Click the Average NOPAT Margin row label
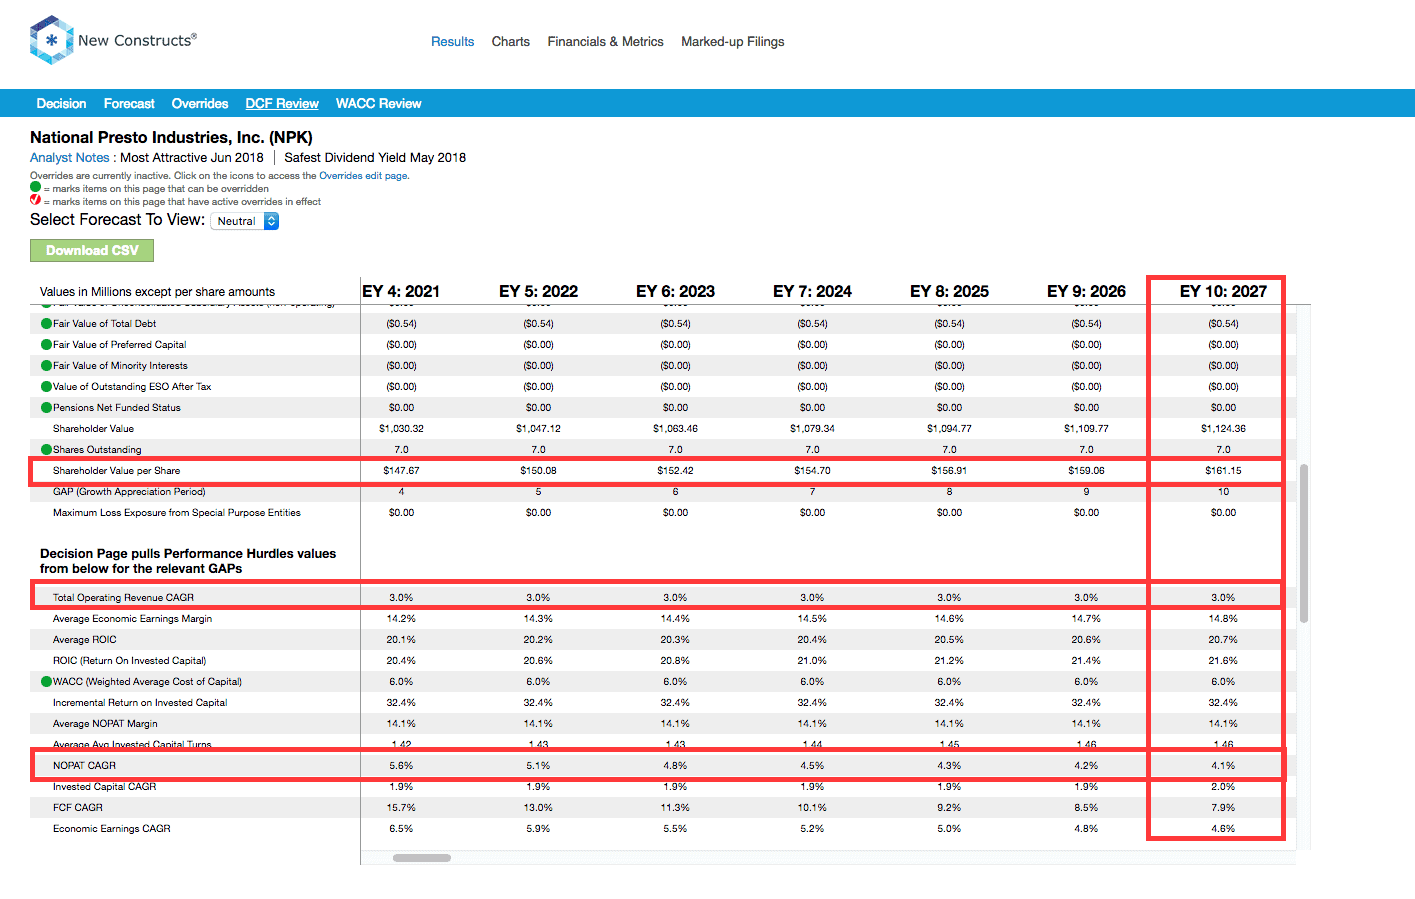This screenshot has width=1415, height=899. click(x=105, y=723)
